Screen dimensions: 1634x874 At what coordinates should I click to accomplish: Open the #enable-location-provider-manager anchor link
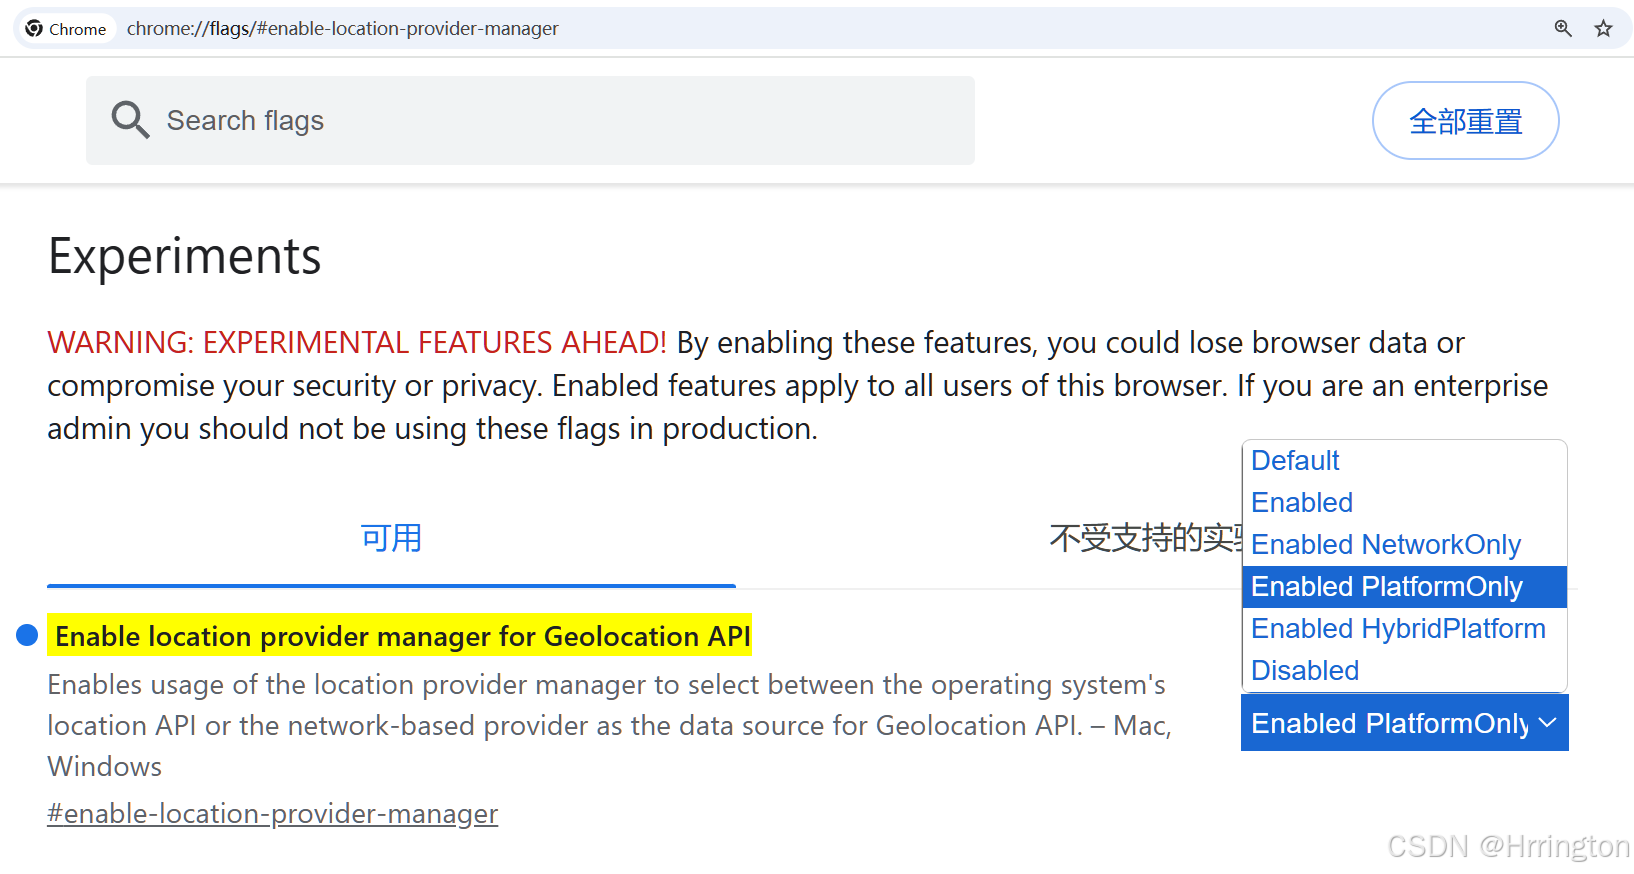272,814
